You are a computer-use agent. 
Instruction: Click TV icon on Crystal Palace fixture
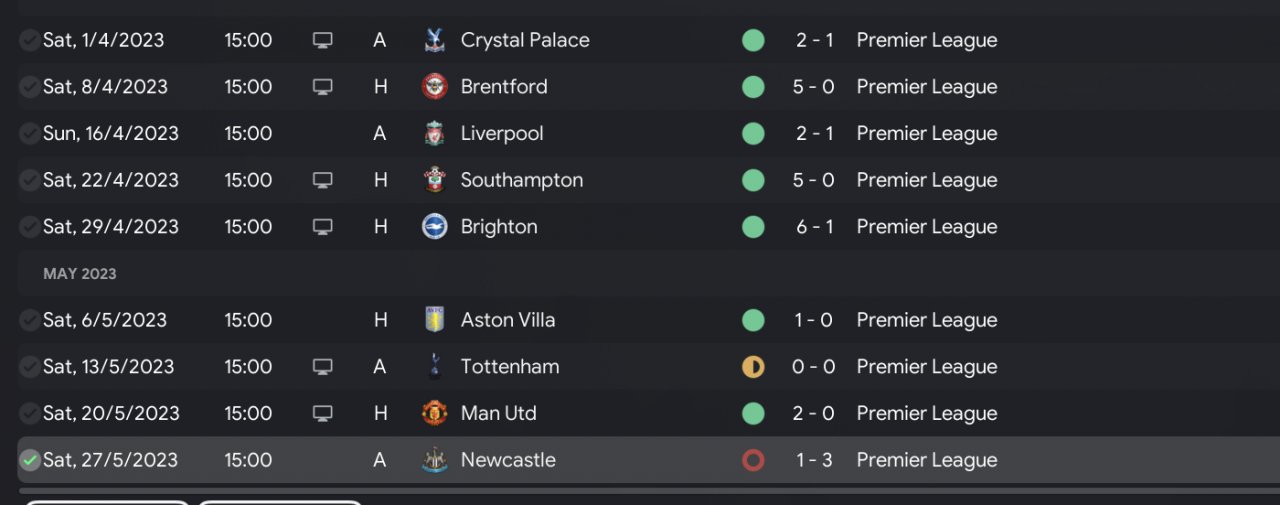322,40
